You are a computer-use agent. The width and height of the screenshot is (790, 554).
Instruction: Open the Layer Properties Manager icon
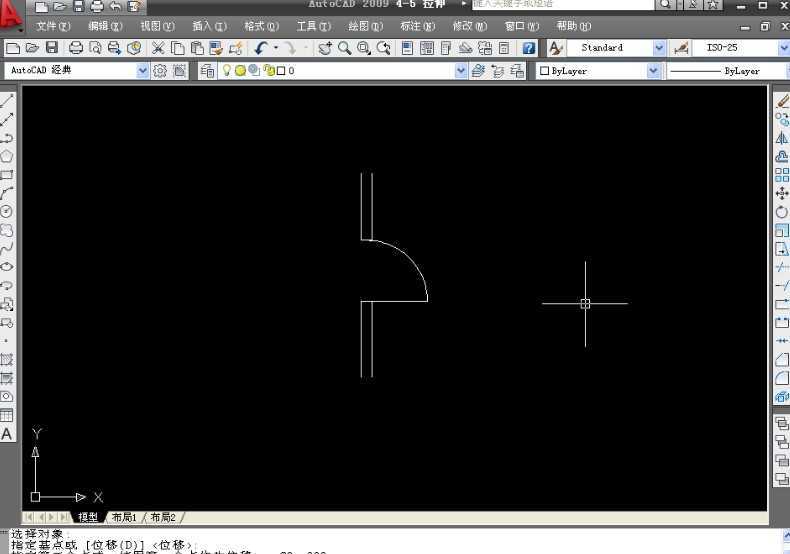pyautogui.click(x=207, y=71)
